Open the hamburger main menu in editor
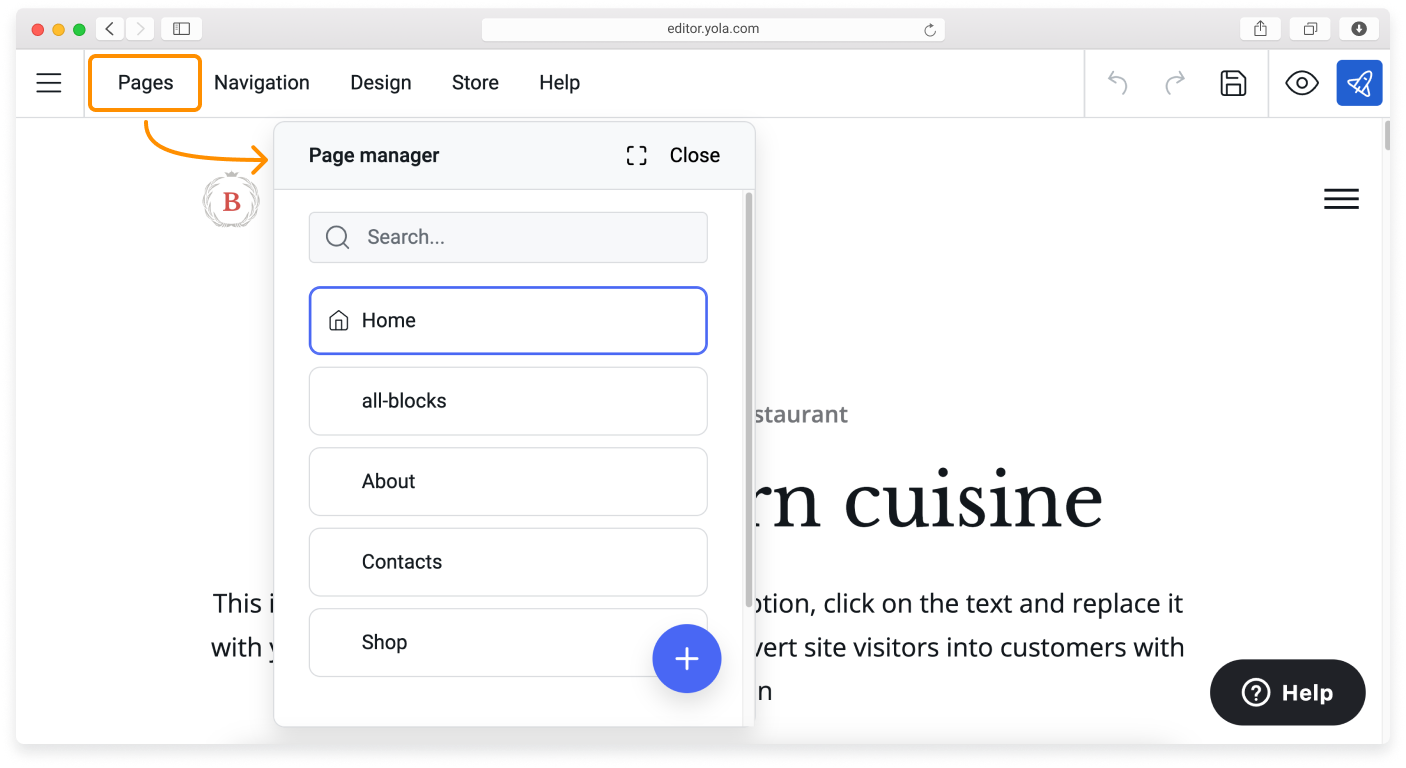Viewport: 1406px width, 768px height. point(49,83)
